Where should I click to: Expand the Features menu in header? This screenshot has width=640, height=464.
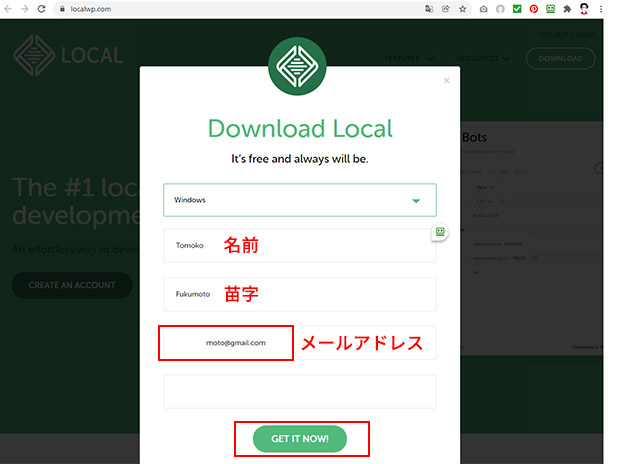[409, 59]
